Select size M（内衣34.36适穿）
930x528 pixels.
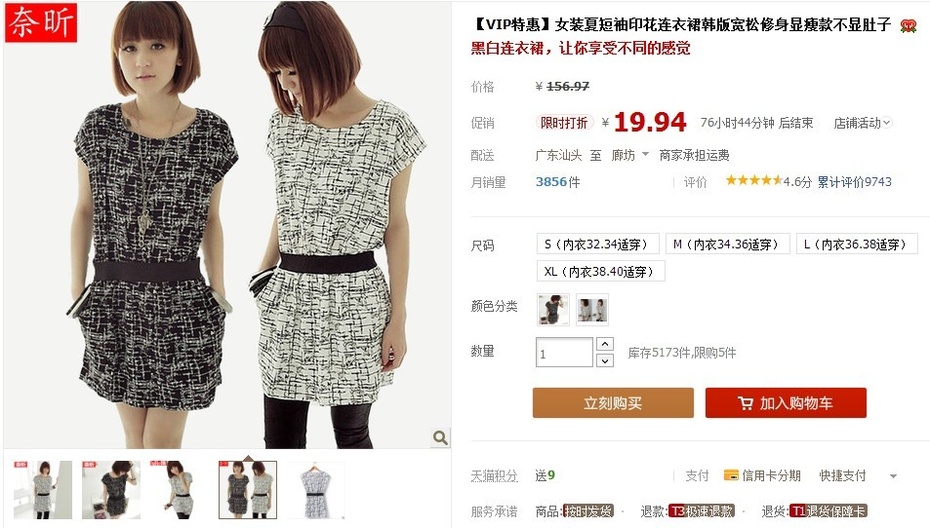point(728,244)
